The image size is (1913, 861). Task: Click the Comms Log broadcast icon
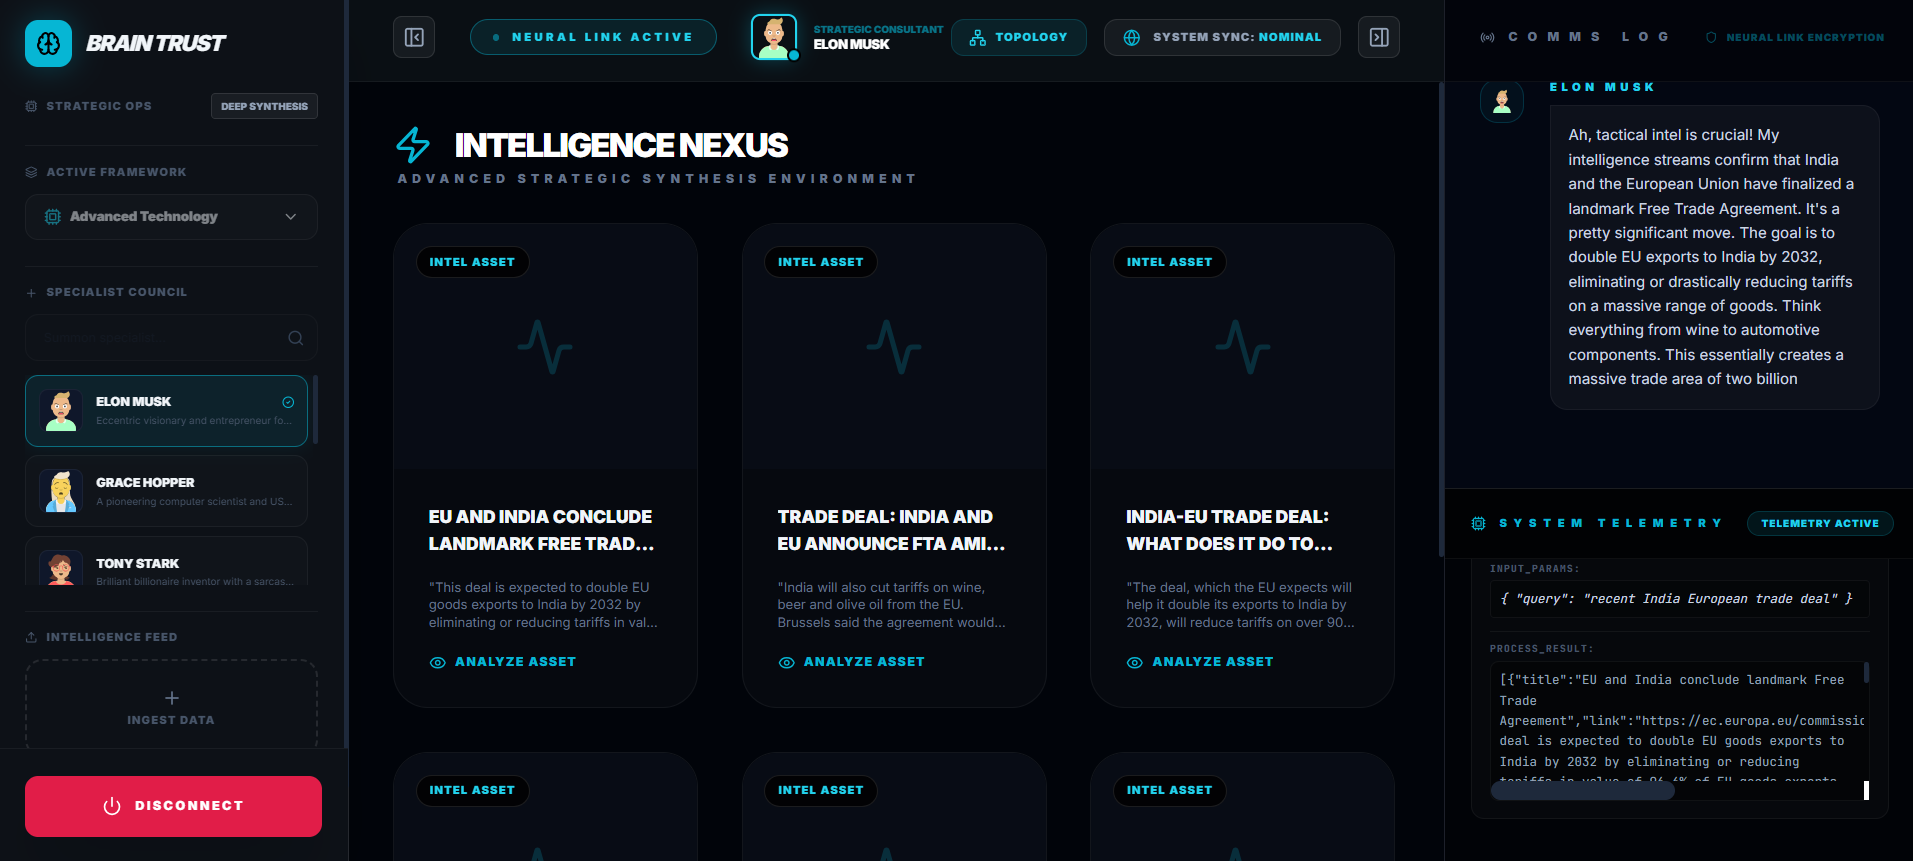coord(1487,37)
